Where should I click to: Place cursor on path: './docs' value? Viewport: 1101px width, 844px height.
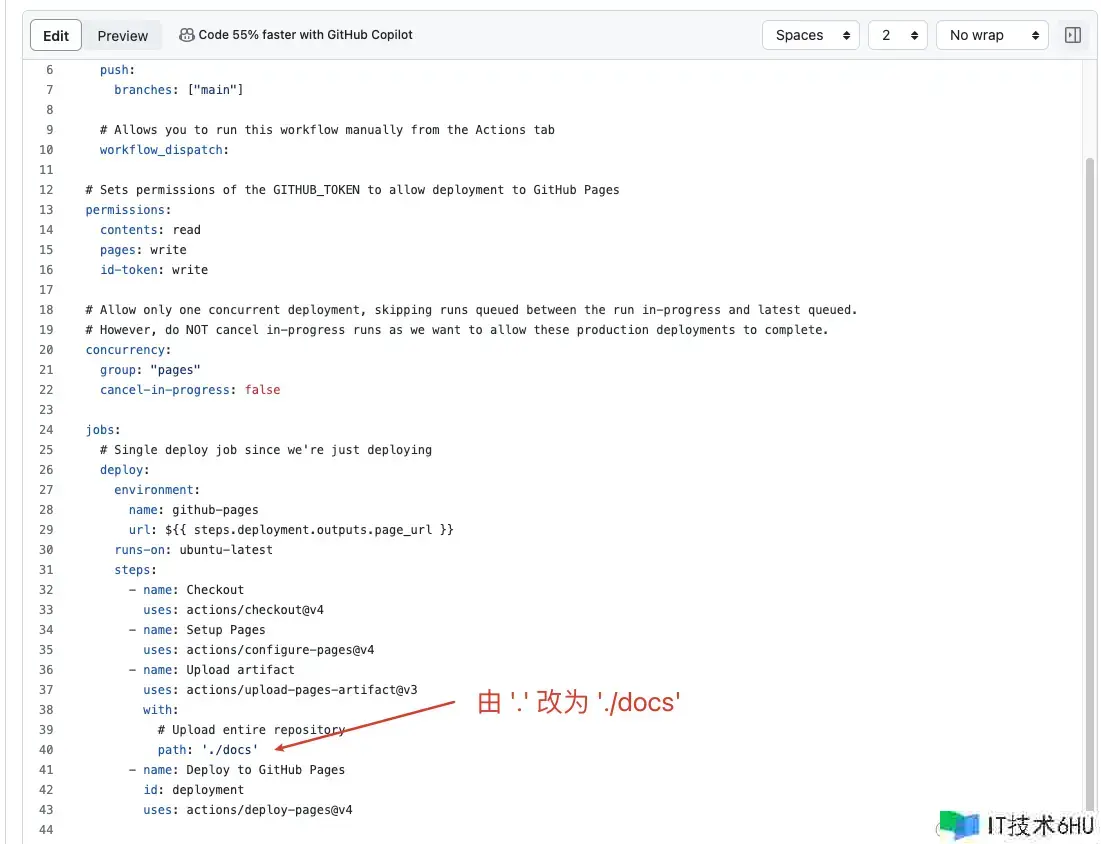pyautogui.click(x=229, y=750)
